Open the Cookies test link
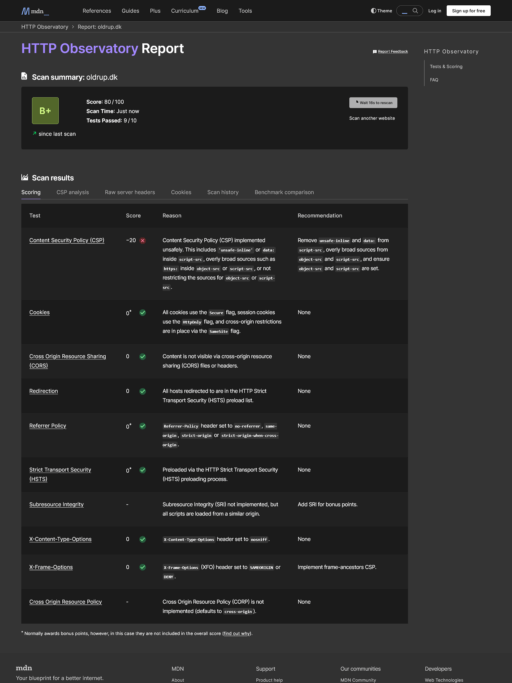The height and width of the screenshot is (683, 512). tap(39, 312)
